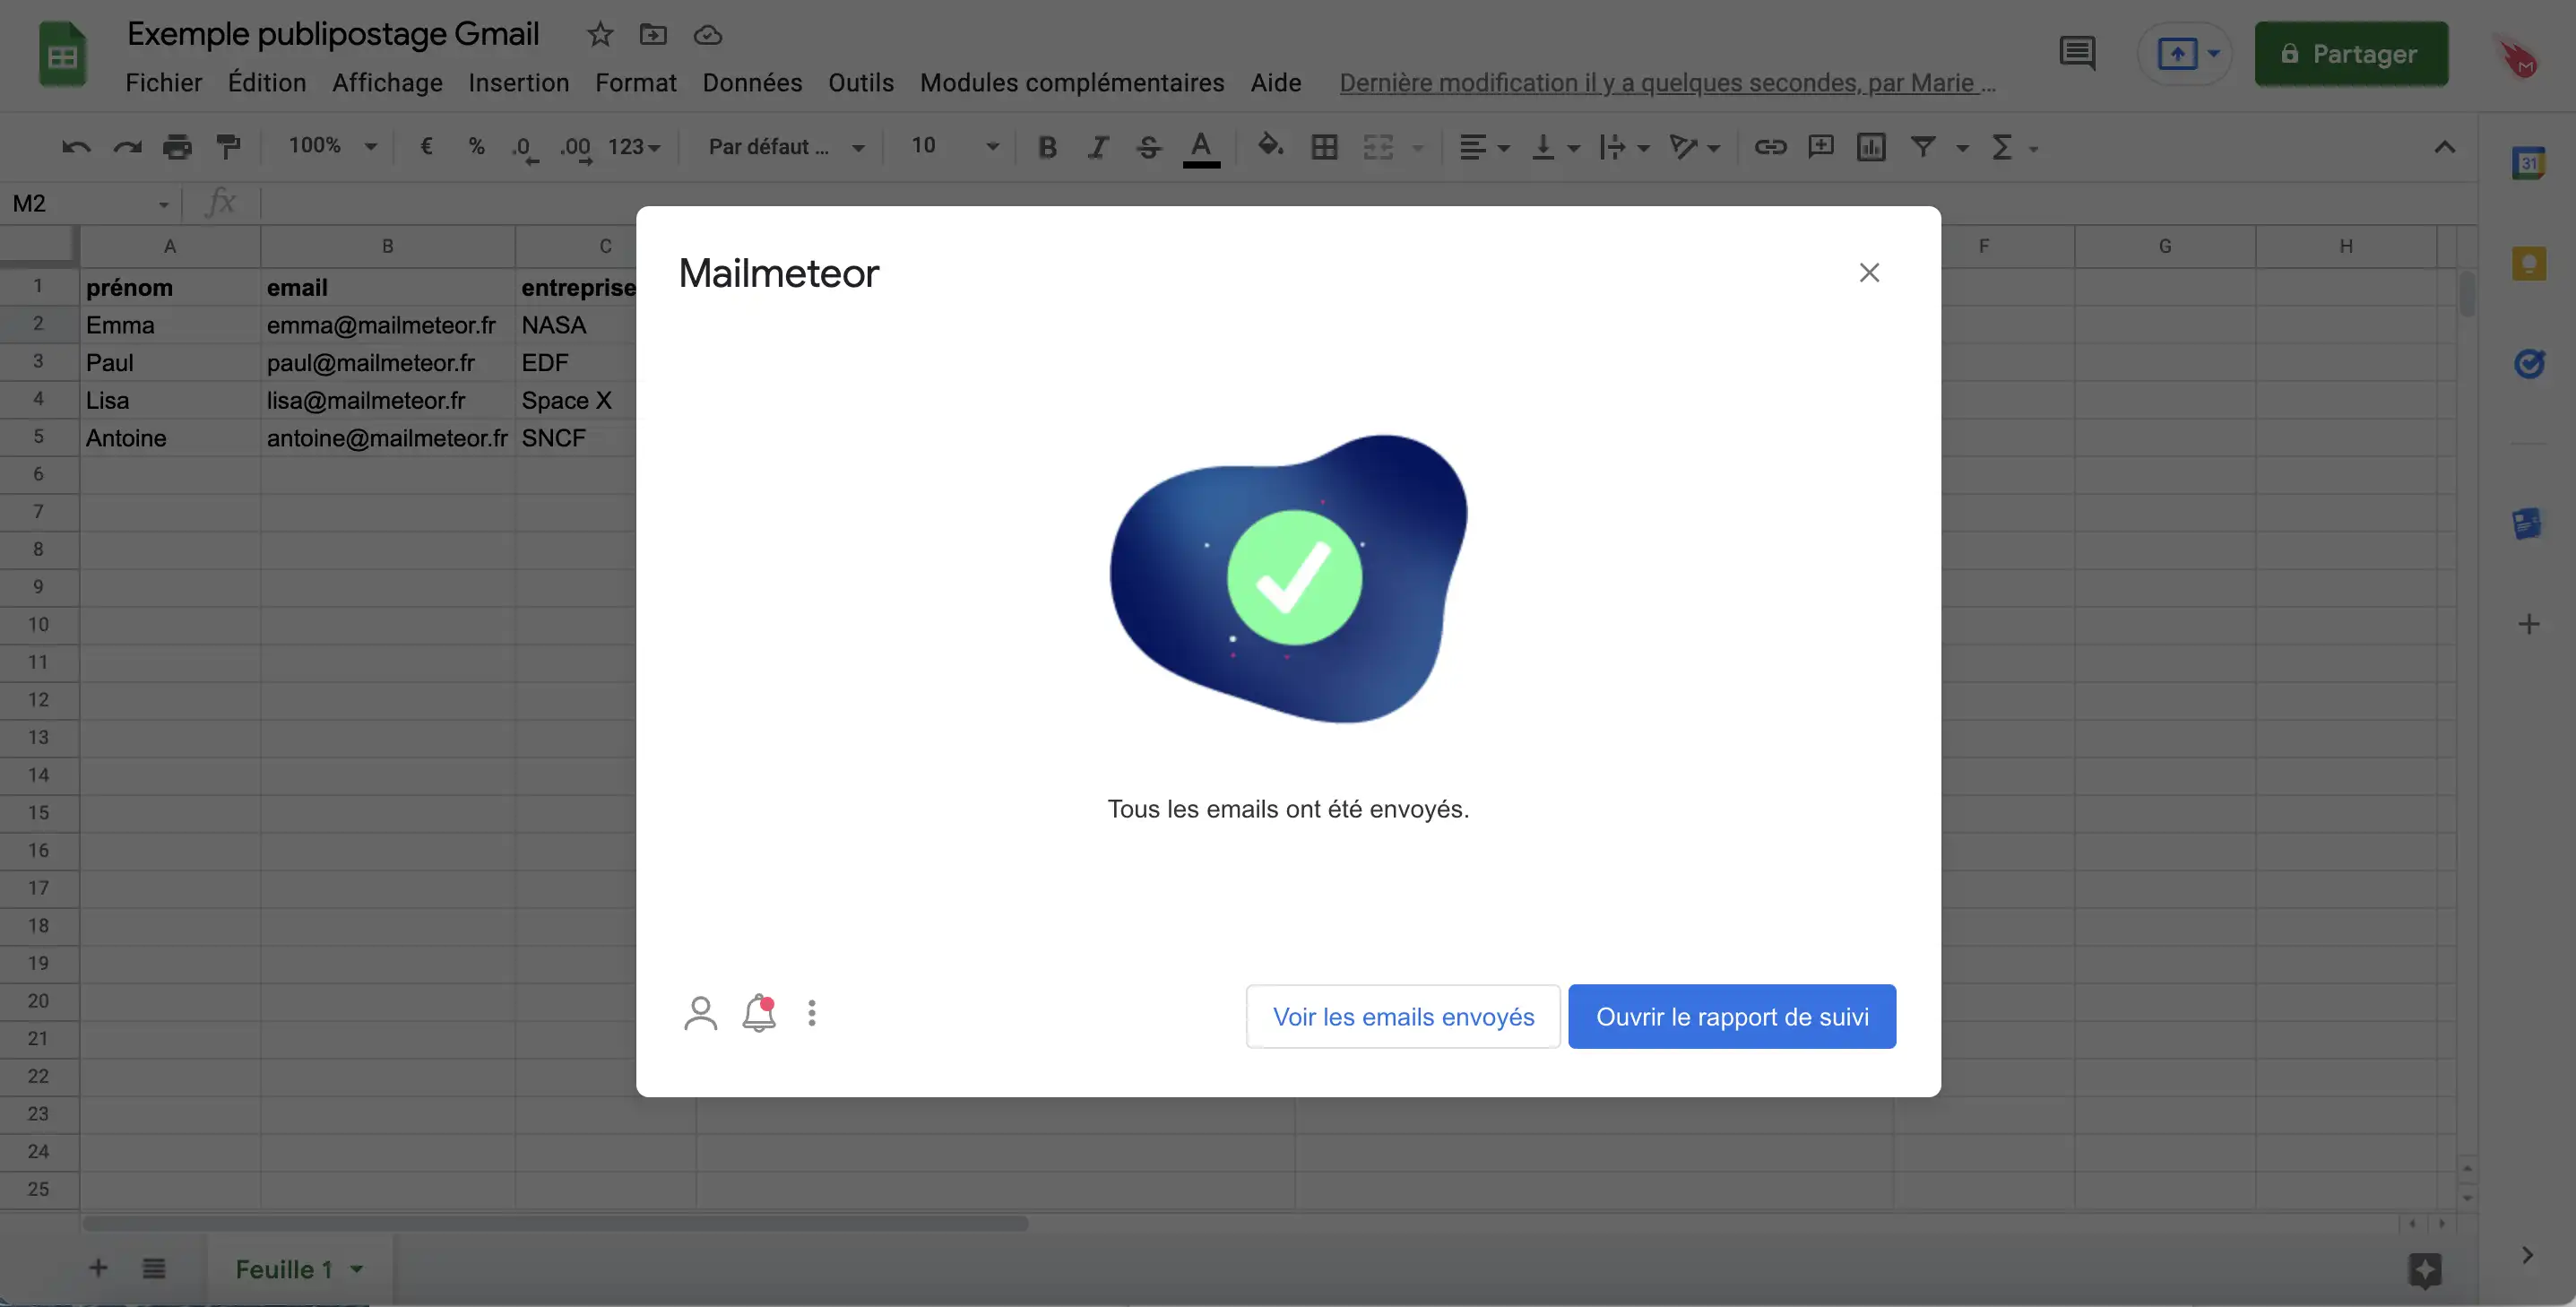The image size is (2576, 1307).
Task: Collapse the toolbar with up chevron
Action: (2445, 147)
